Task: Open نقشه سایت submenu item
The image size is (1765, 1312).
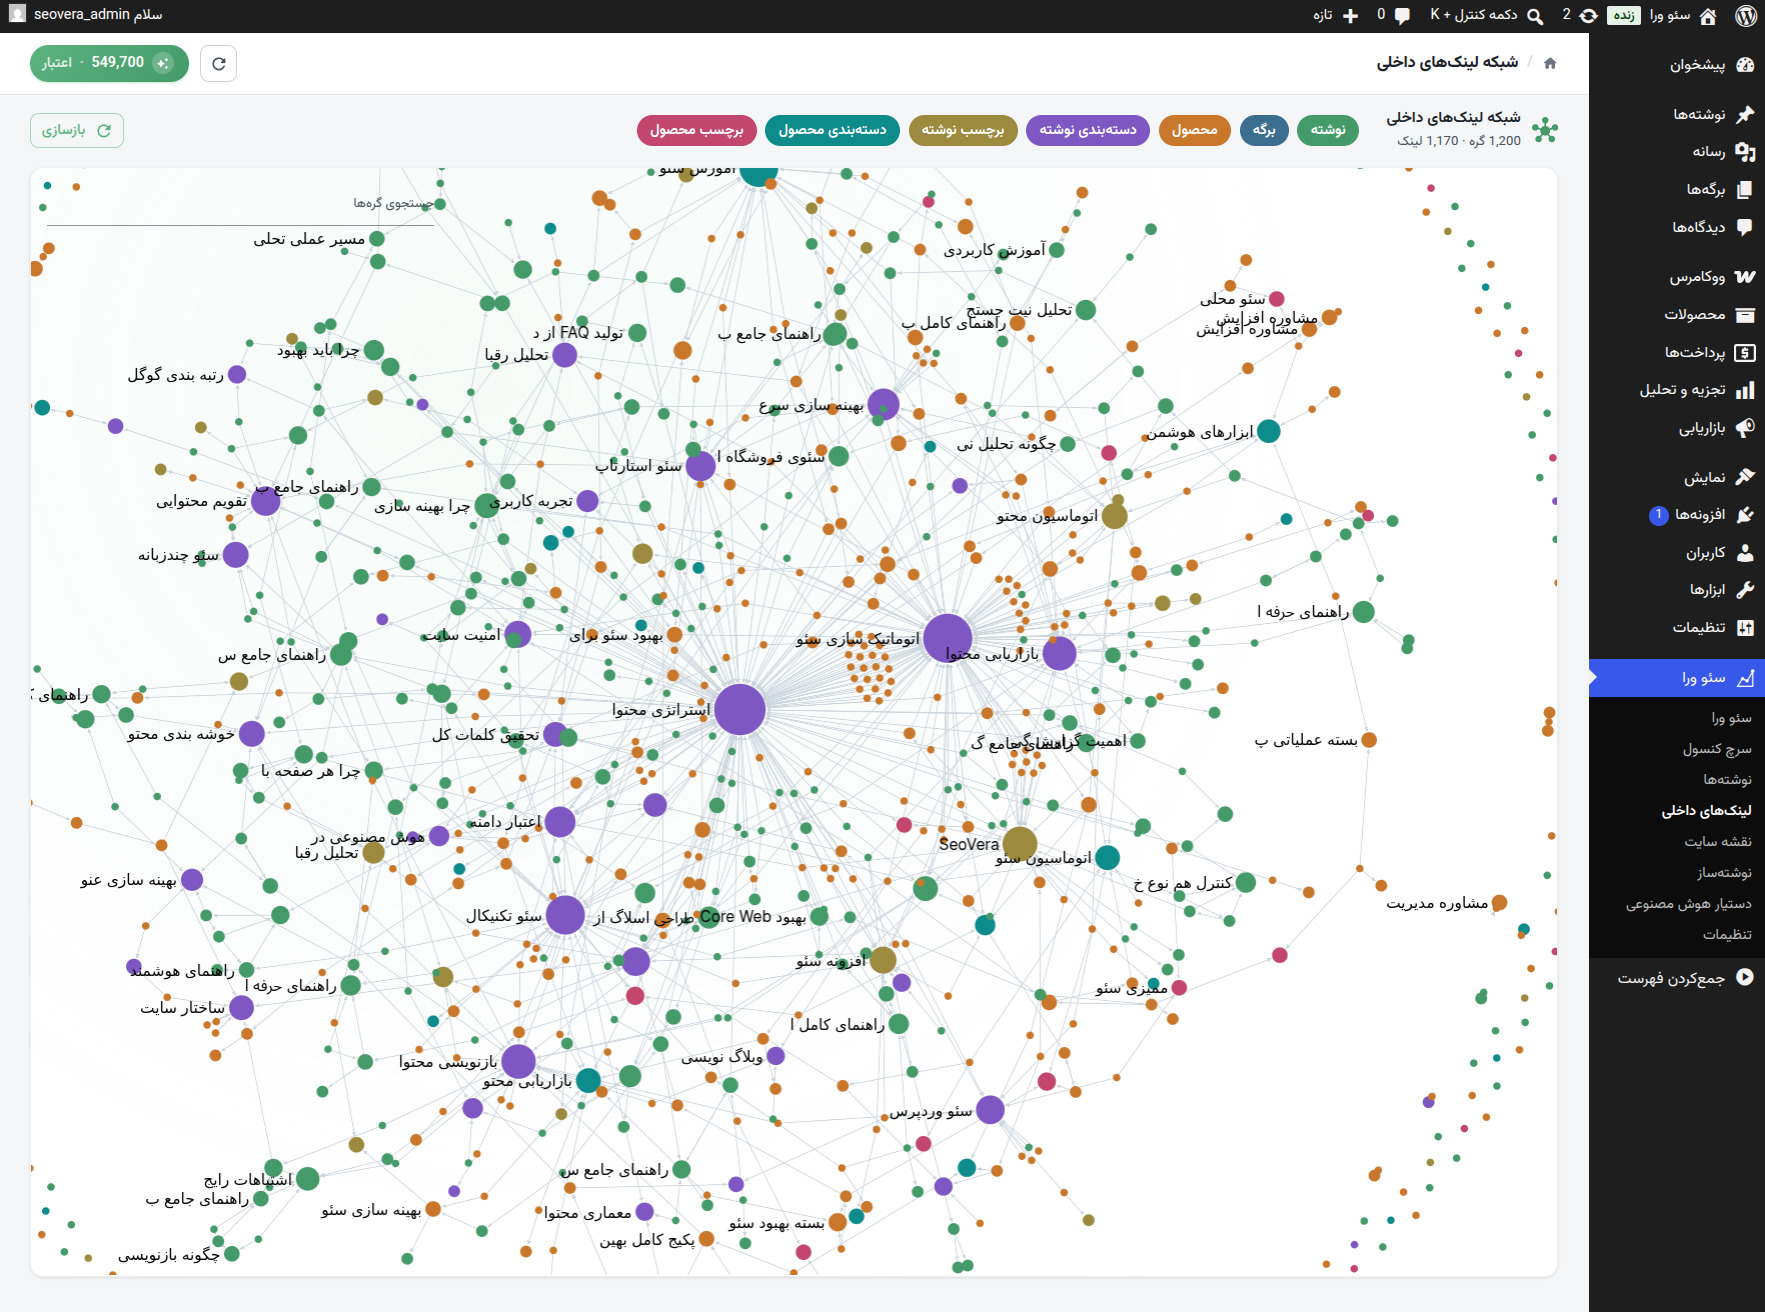Action: [x=1717, y=842]
